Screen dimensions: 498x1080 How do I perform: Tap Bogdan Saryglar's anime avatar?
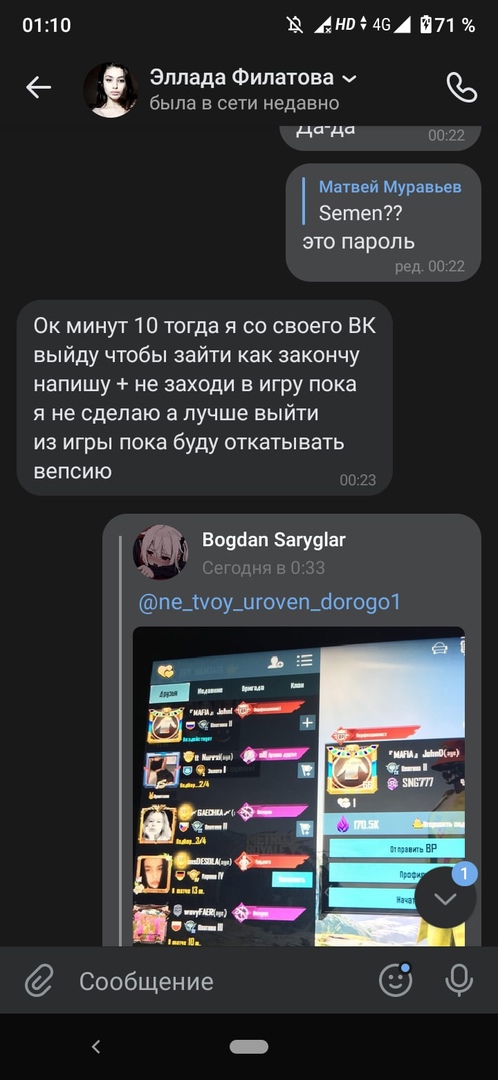[160, 552]
